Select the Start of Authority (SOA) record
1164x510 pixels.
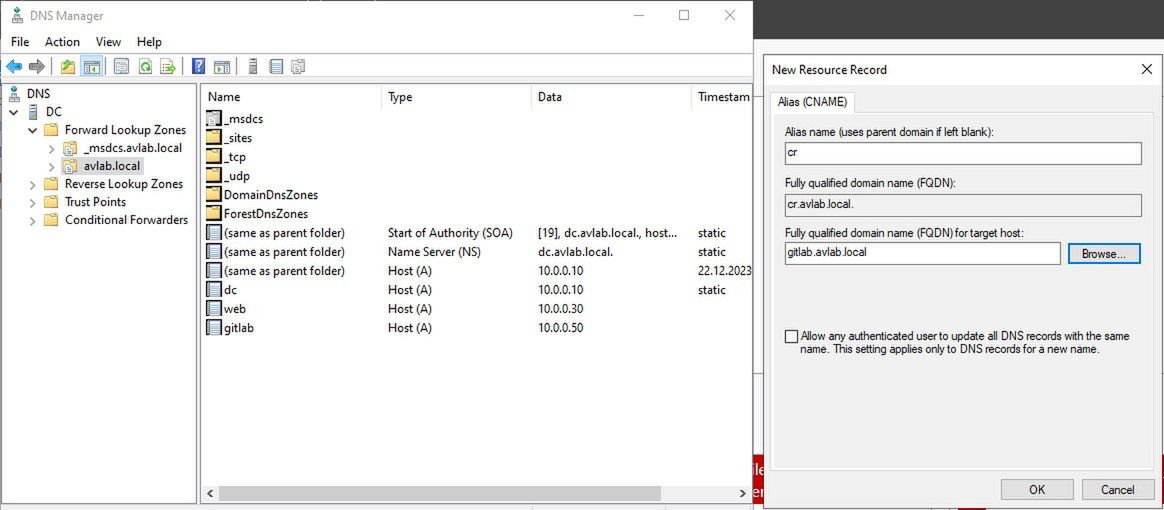450,233
